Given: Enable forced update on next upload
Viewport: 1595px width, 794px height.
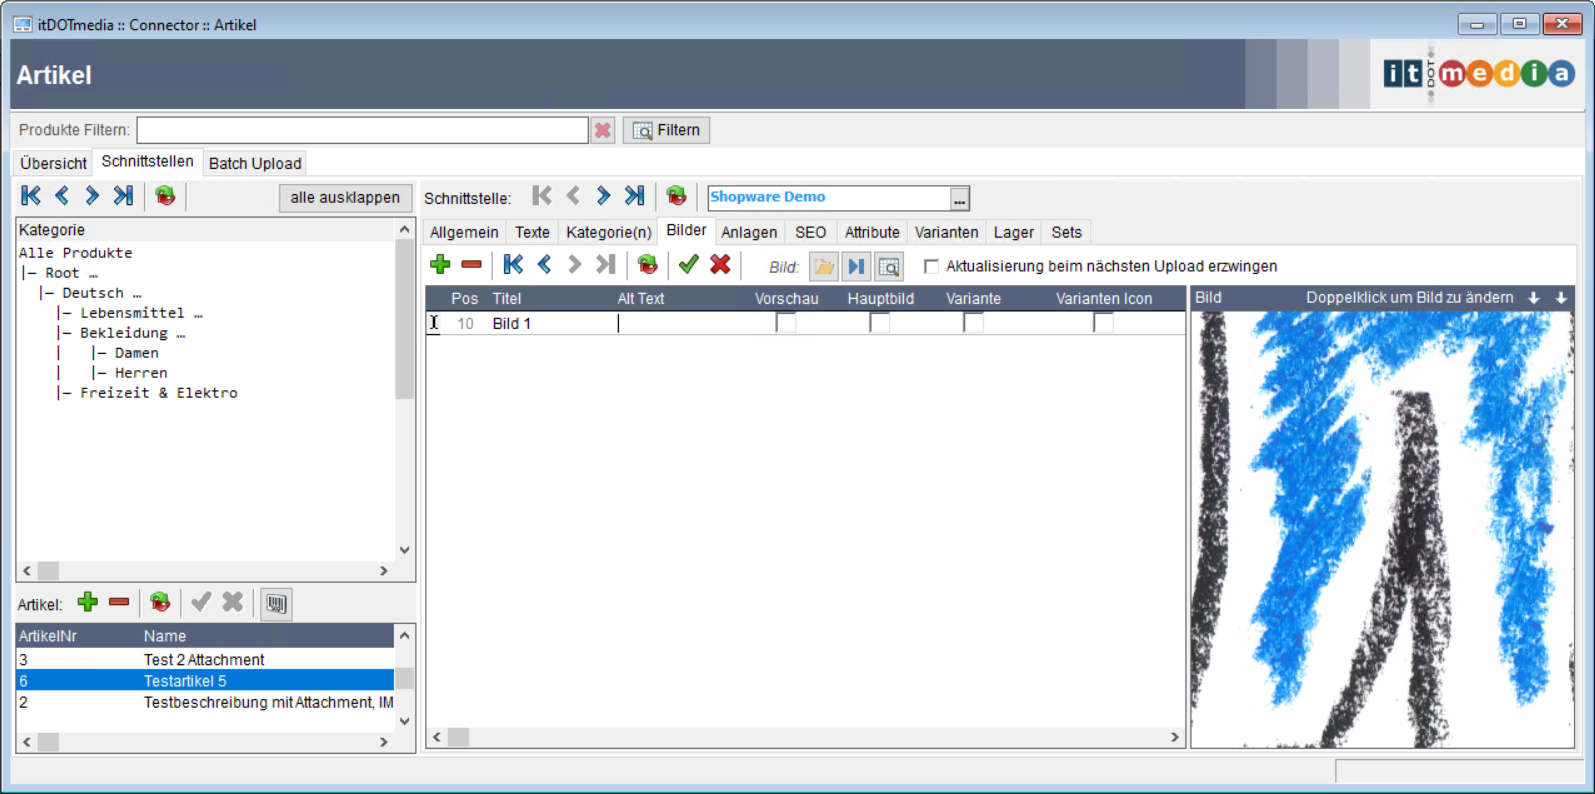Looking at the screenshot, I should point(931,266).
